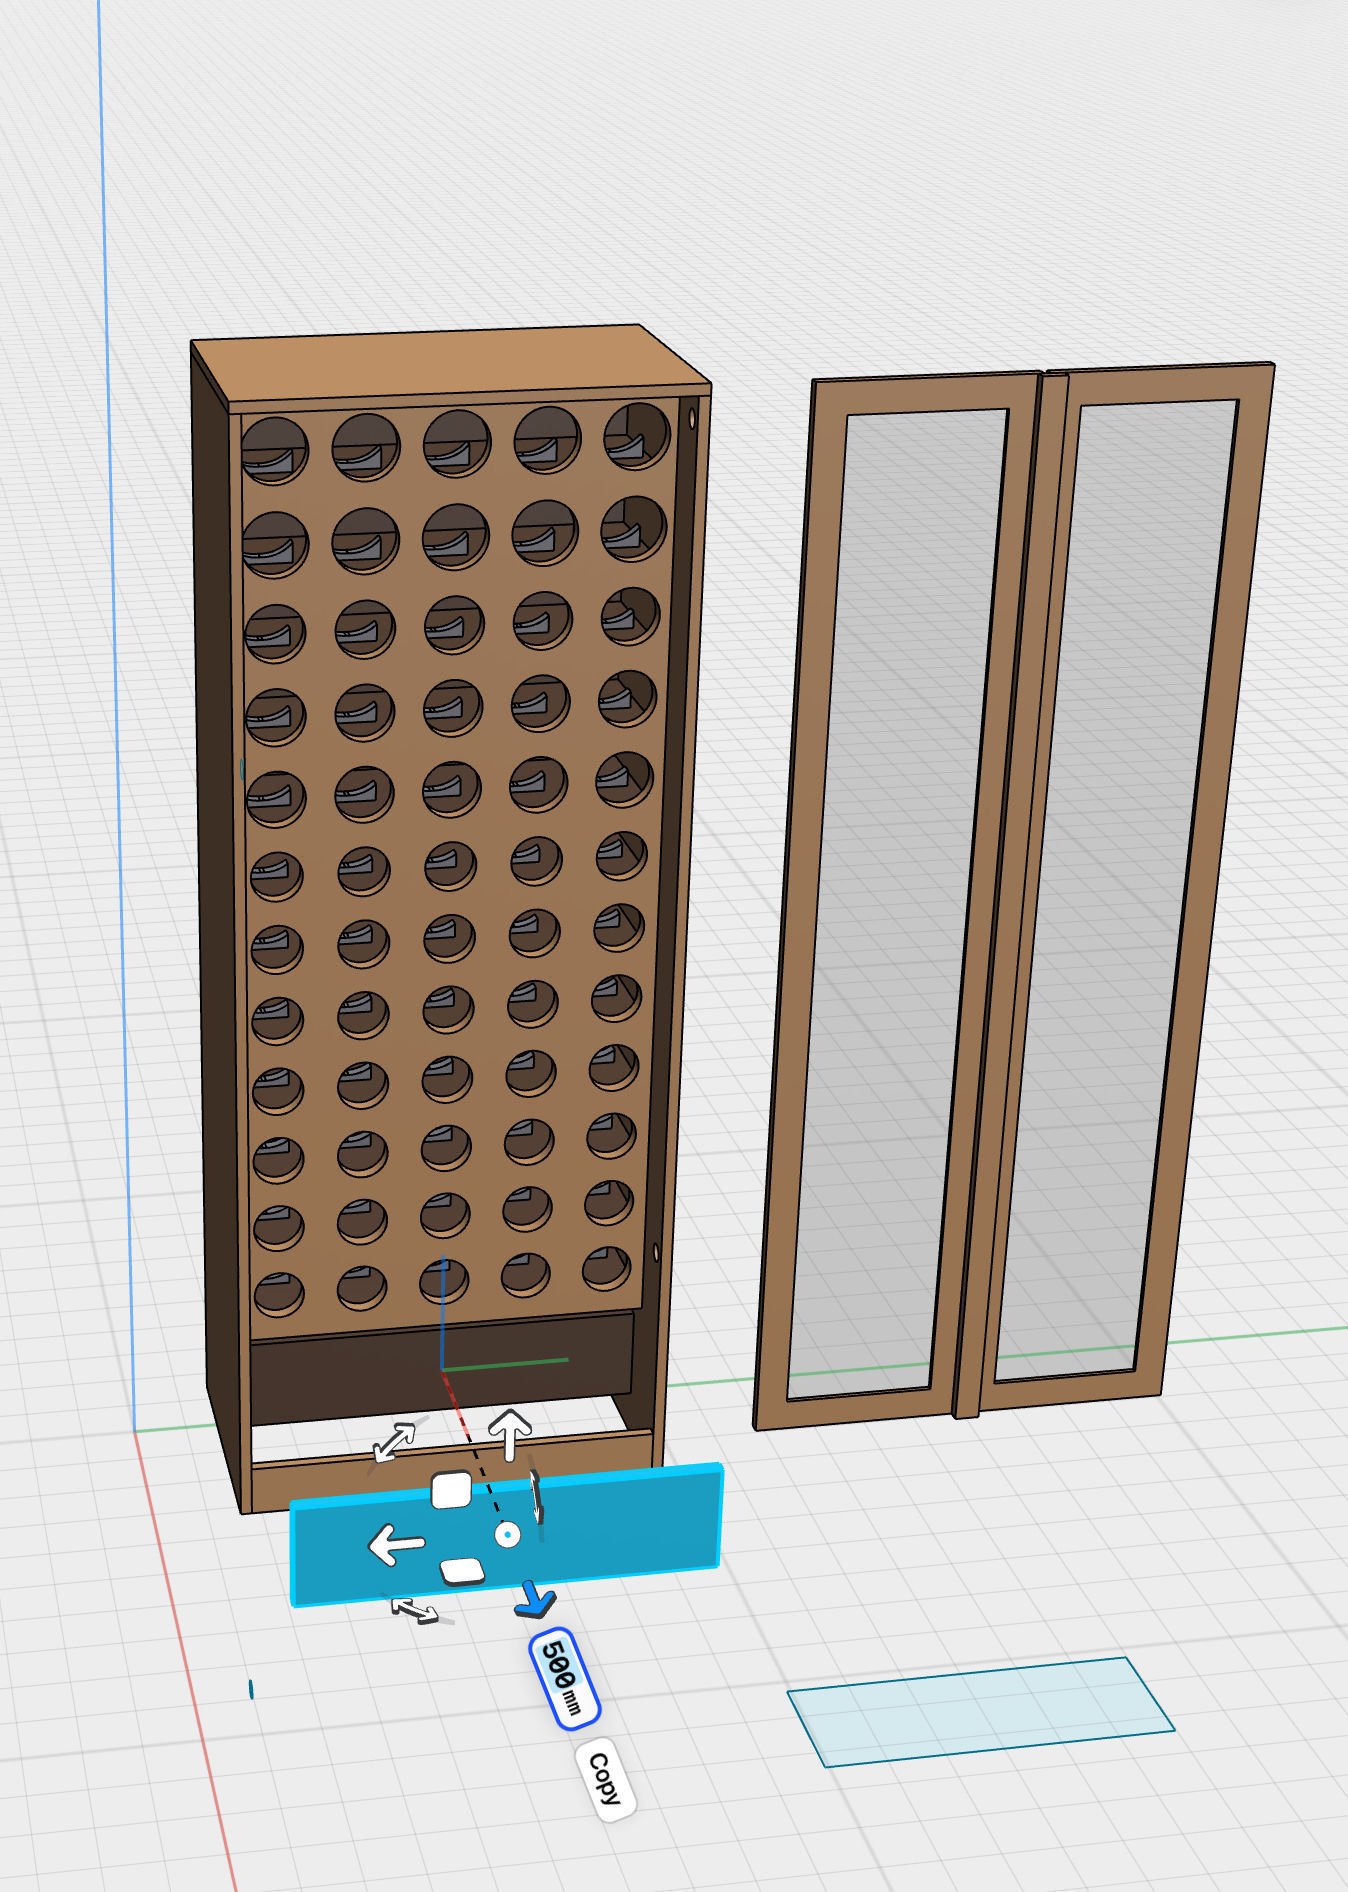Select the cabinet's top panel
The image size is (1348, 1892).
tap(450, 365)
